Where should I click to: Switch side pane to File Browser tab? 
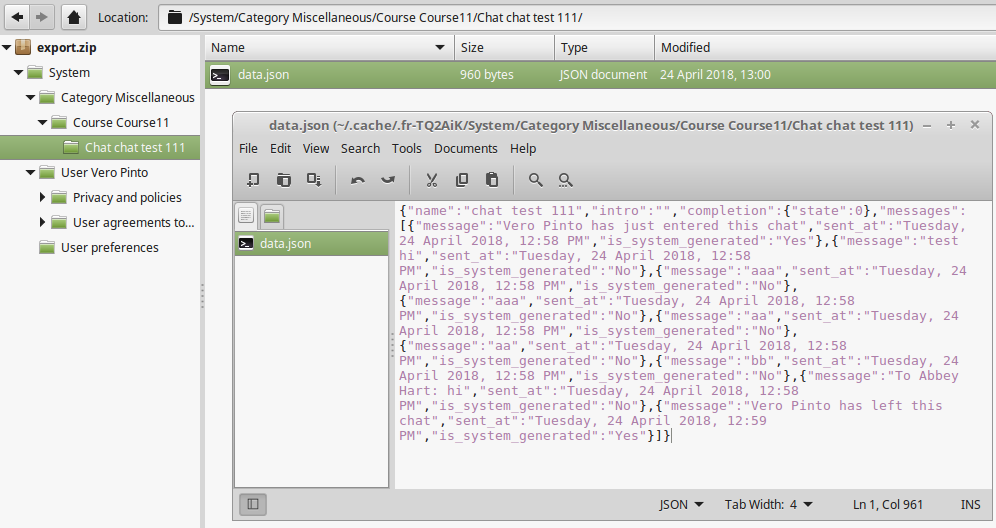click(272, 216)
